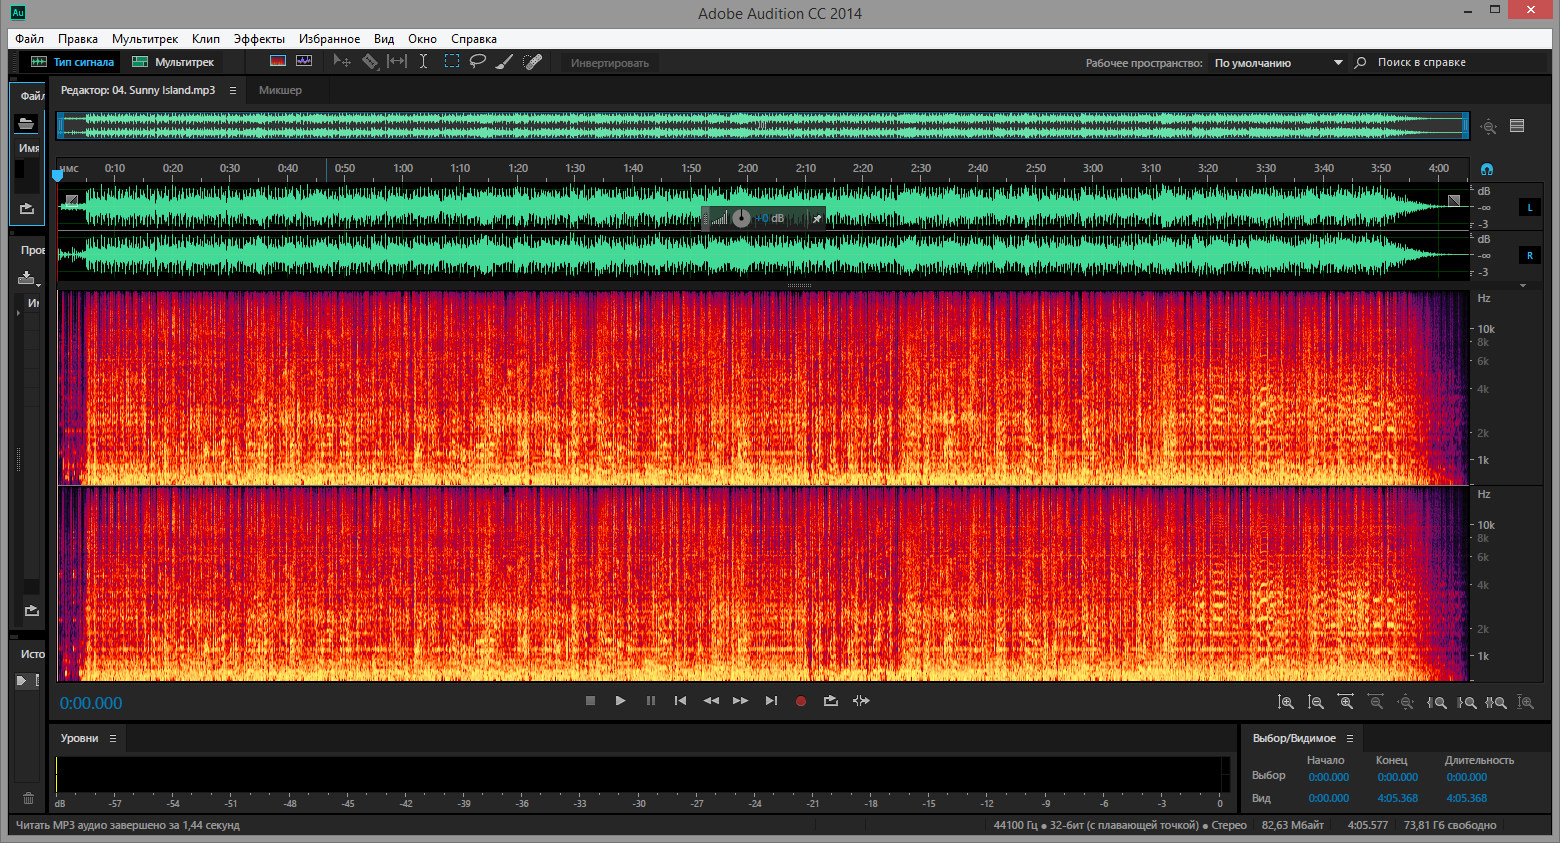The height and width of the screenshot is (843, 1560).
Task: Click Open File folder icon in Файлы panel
Action: pyautogui.click(x=26, y=123)
